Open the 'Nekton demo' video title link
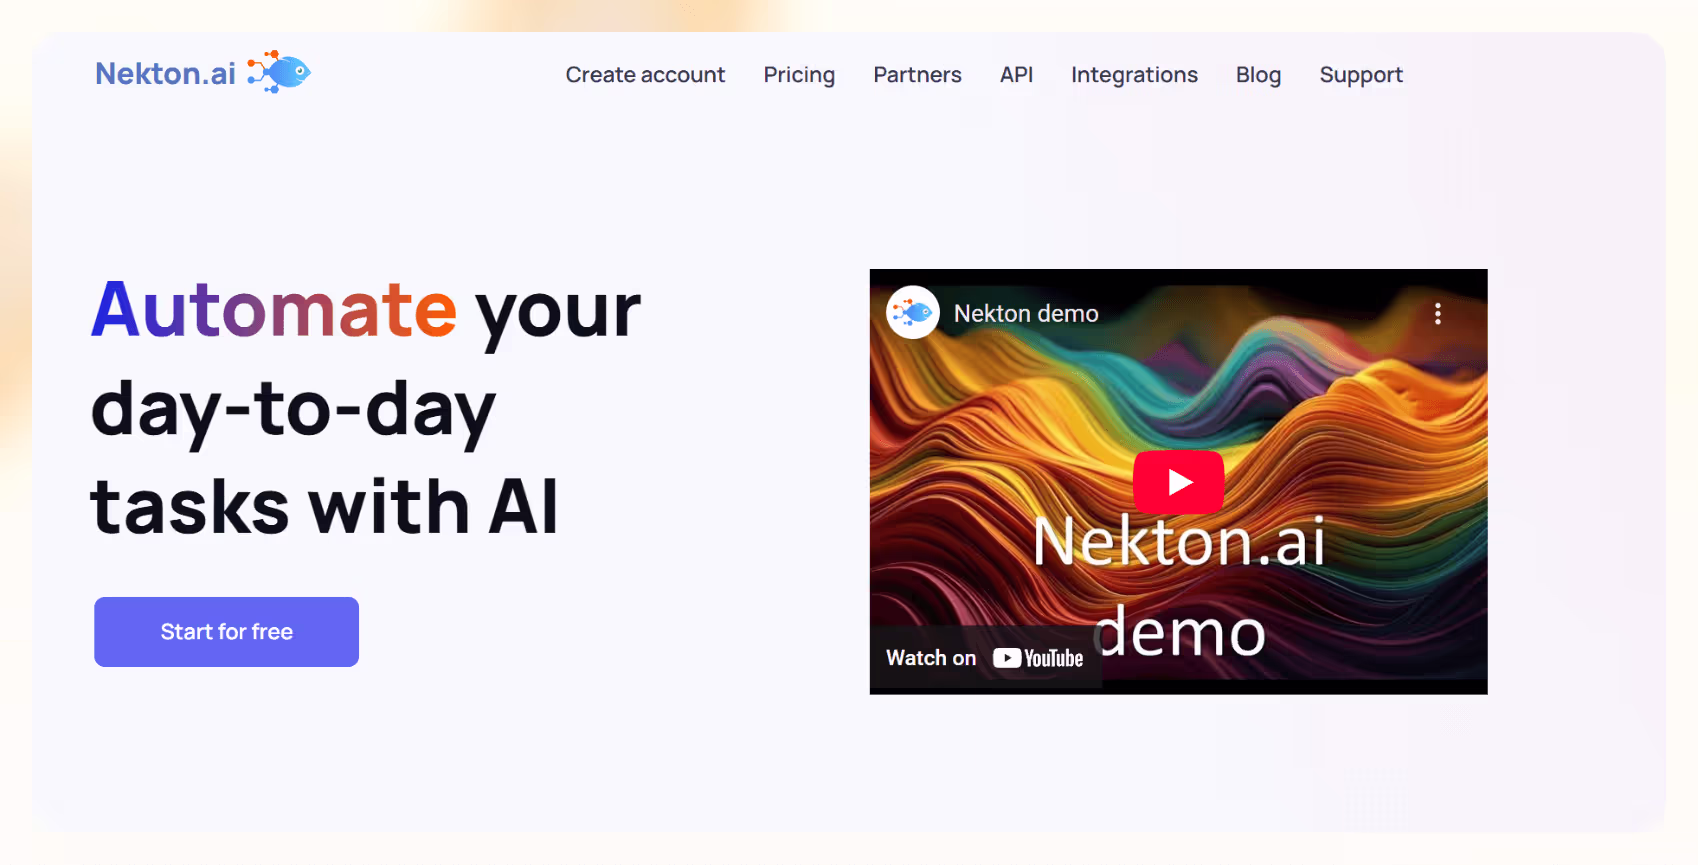 point(1026,314)
